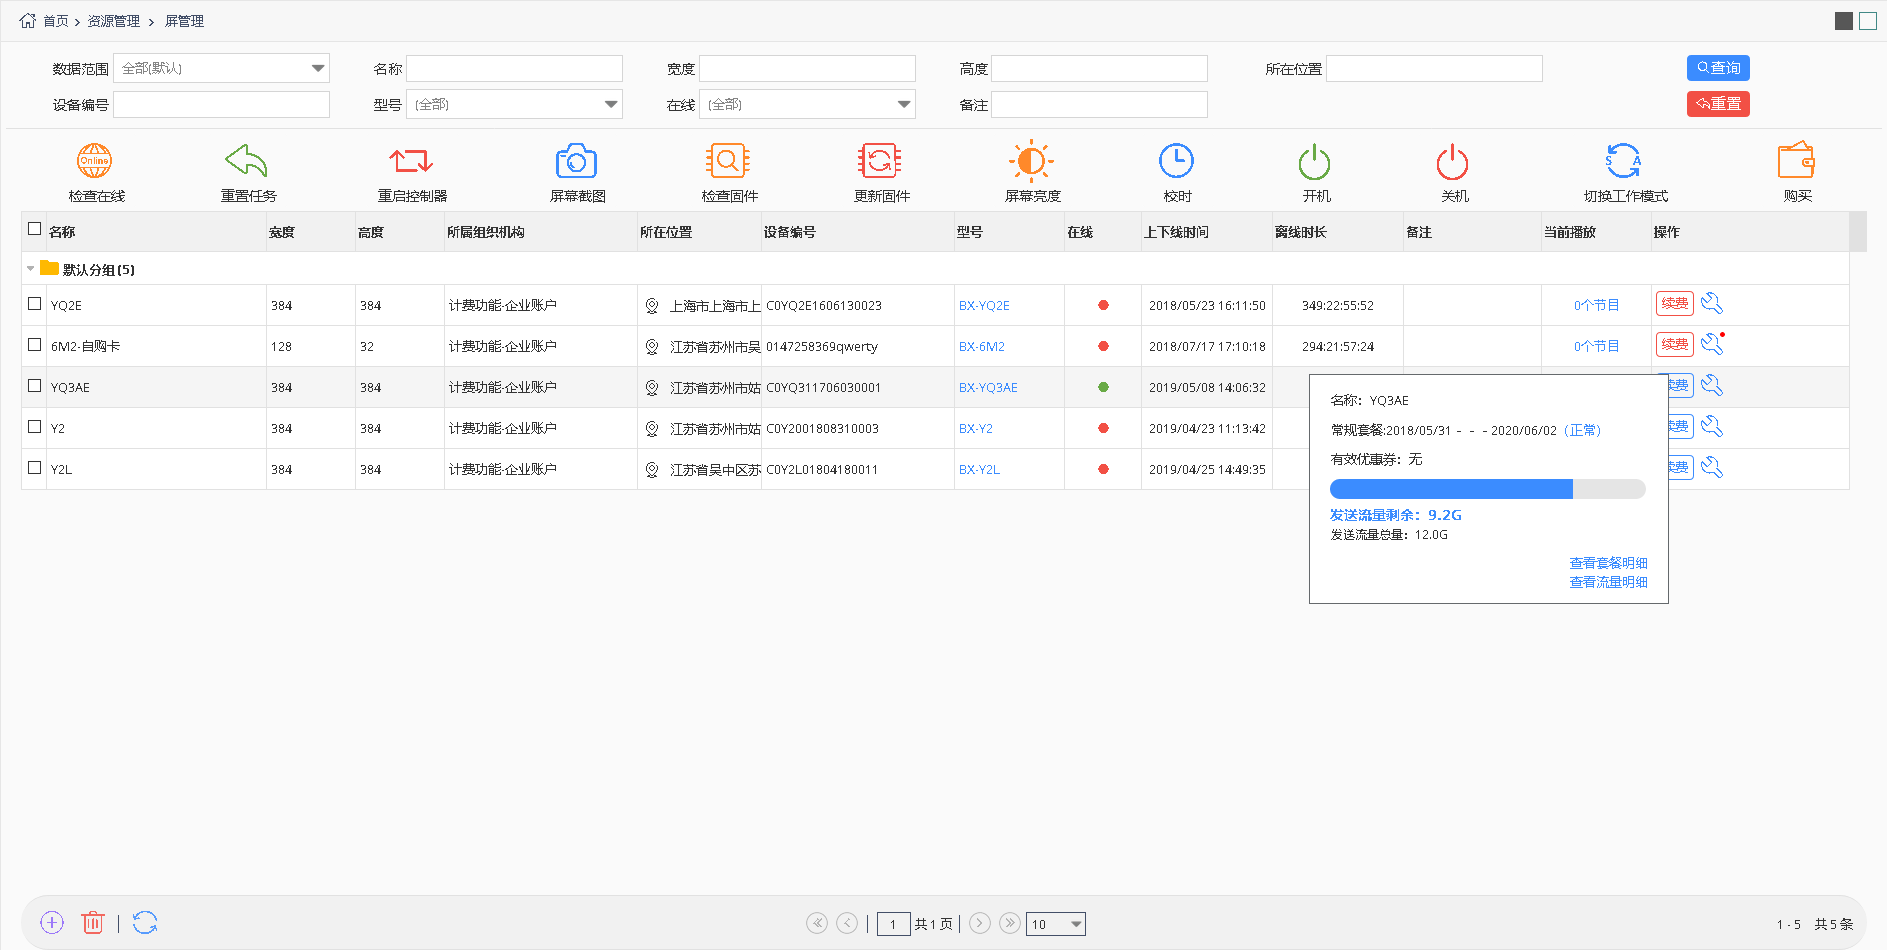Click the BX-YQ2E model link
Image resolution: width=1888 pixels, height=950 pixels.
(984, 305)
